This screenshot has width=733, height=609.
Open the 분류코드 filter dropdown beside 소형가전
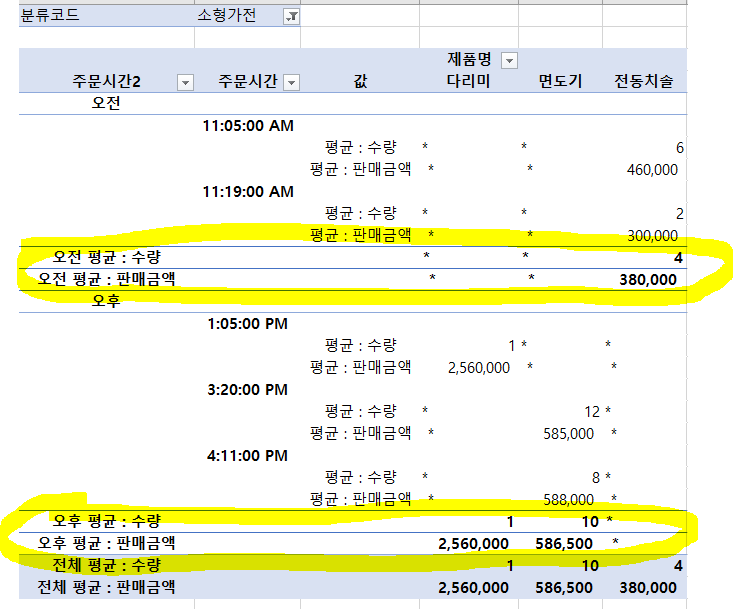click(291, 17)
